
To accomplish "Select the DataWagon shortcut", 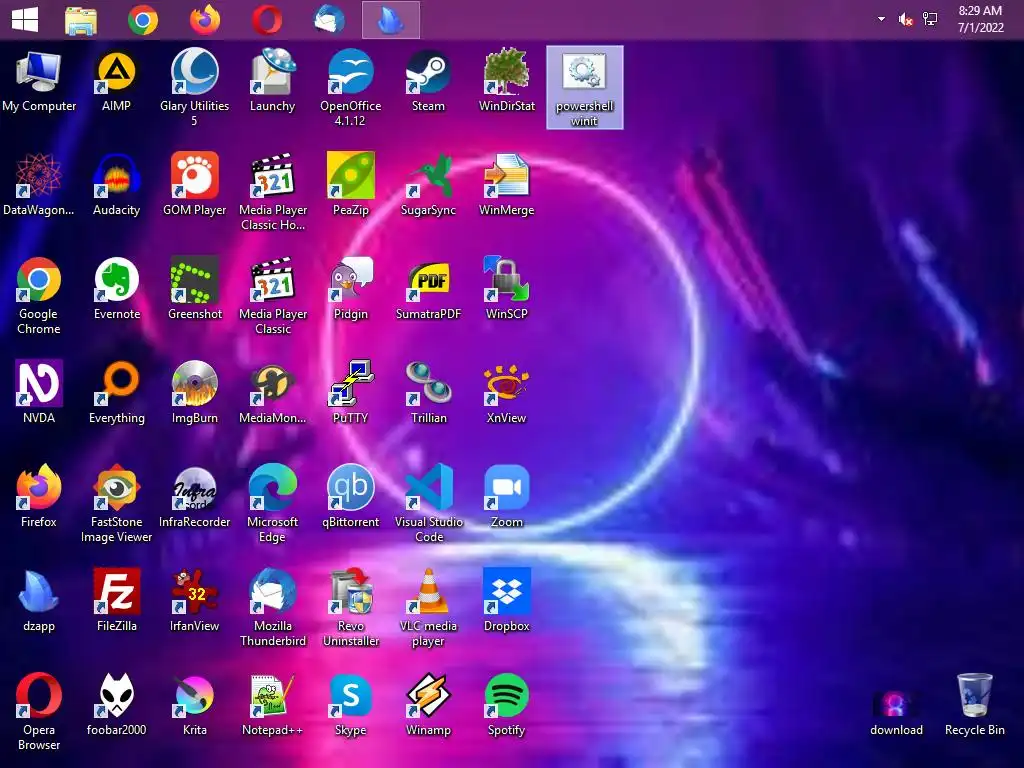I will [39, 185].
